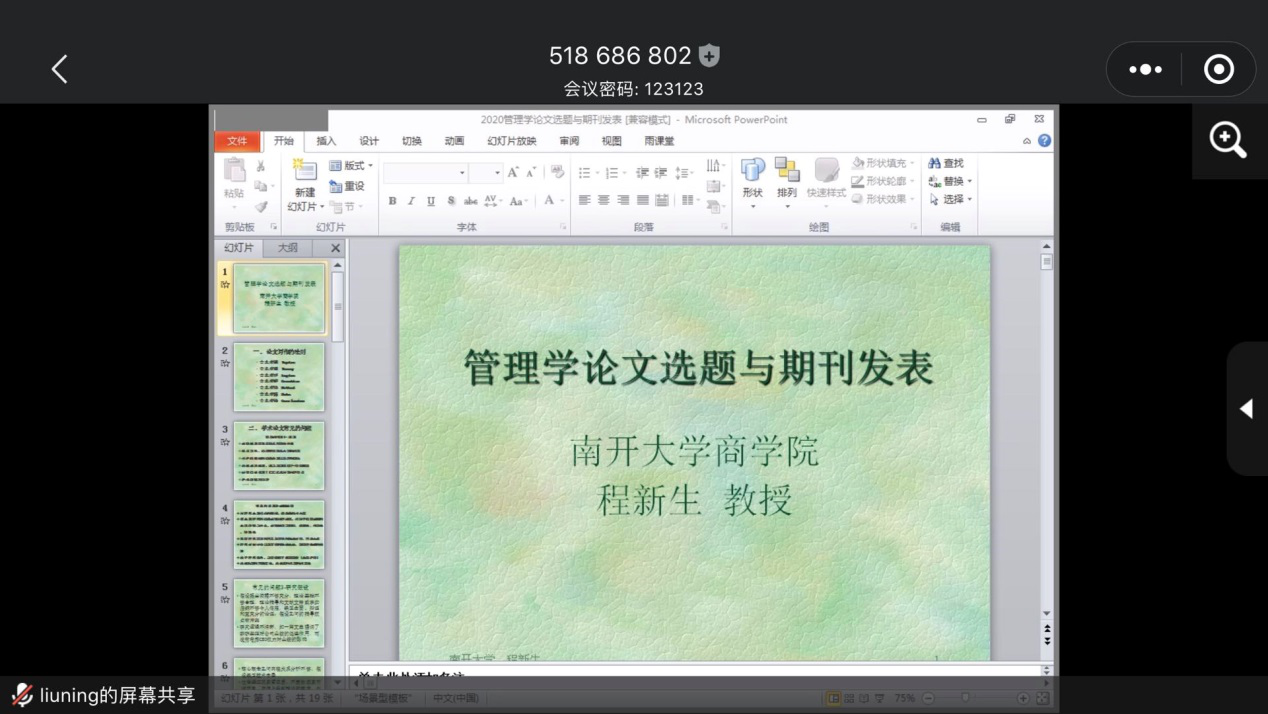
Task: Switch to the Insert (插入) tab
Action: point(326,141)
